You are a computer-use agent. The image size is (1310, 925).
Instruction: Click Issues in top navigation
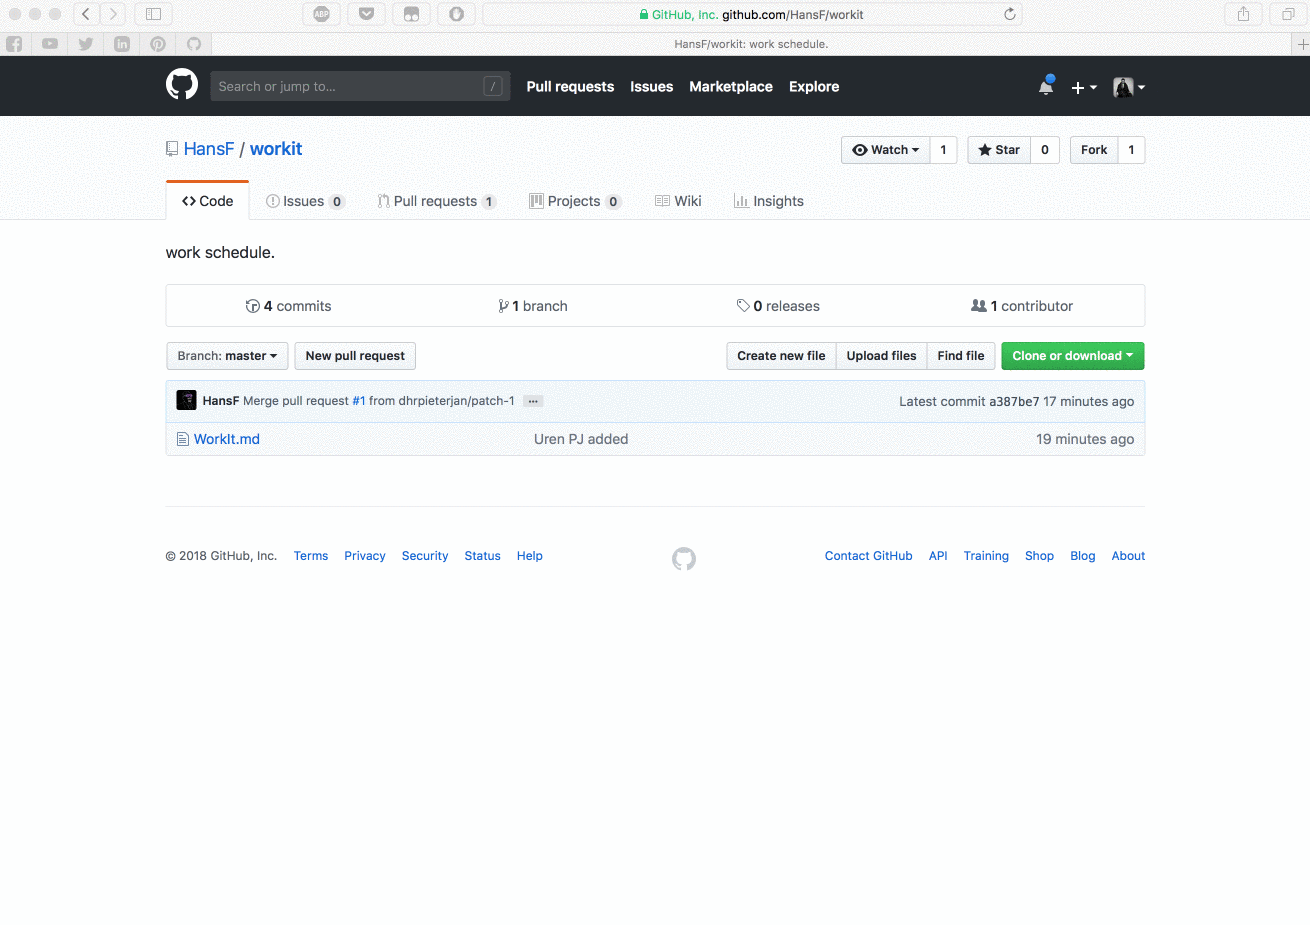click(651, 87)
